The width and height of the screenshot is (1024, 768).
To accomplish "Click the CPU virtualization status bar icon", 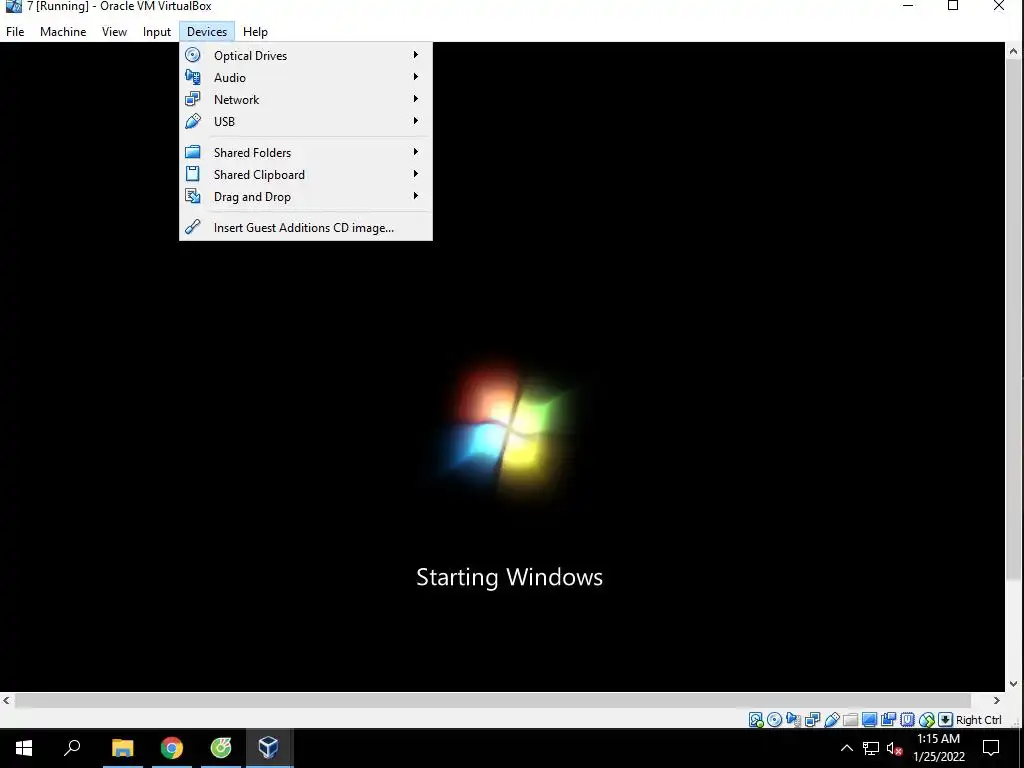I will [907, 720].
